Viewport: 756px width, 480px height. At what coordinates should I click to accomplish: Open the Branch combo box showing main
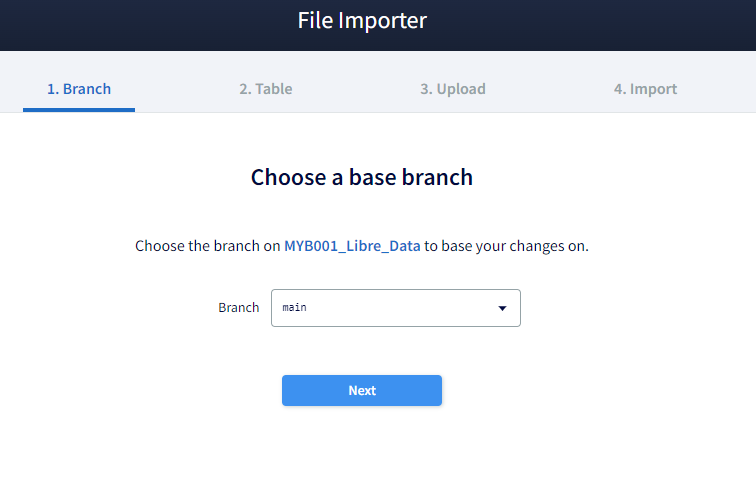coord(395,308)
